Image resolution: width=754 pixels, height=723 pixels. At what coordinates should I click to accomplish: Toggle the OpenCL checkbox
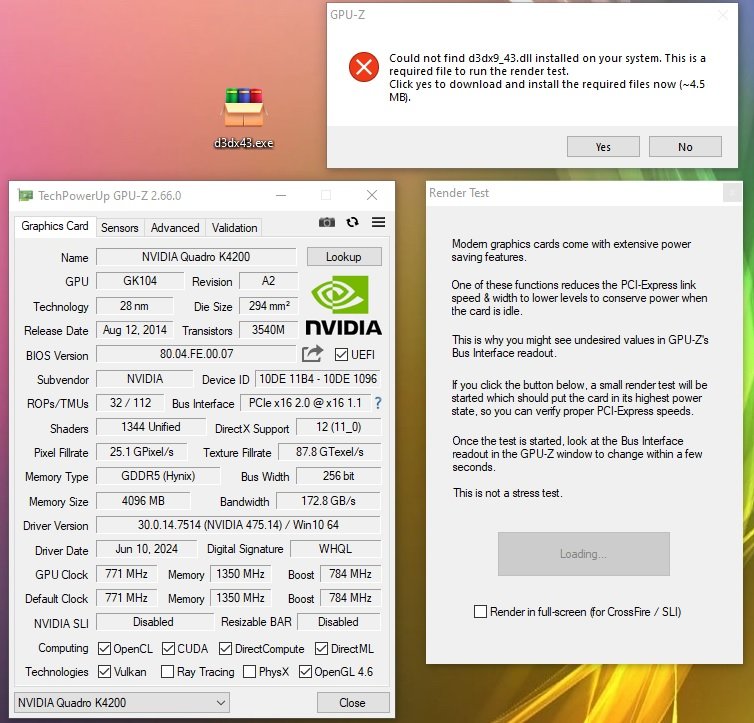tap(104, 648)
